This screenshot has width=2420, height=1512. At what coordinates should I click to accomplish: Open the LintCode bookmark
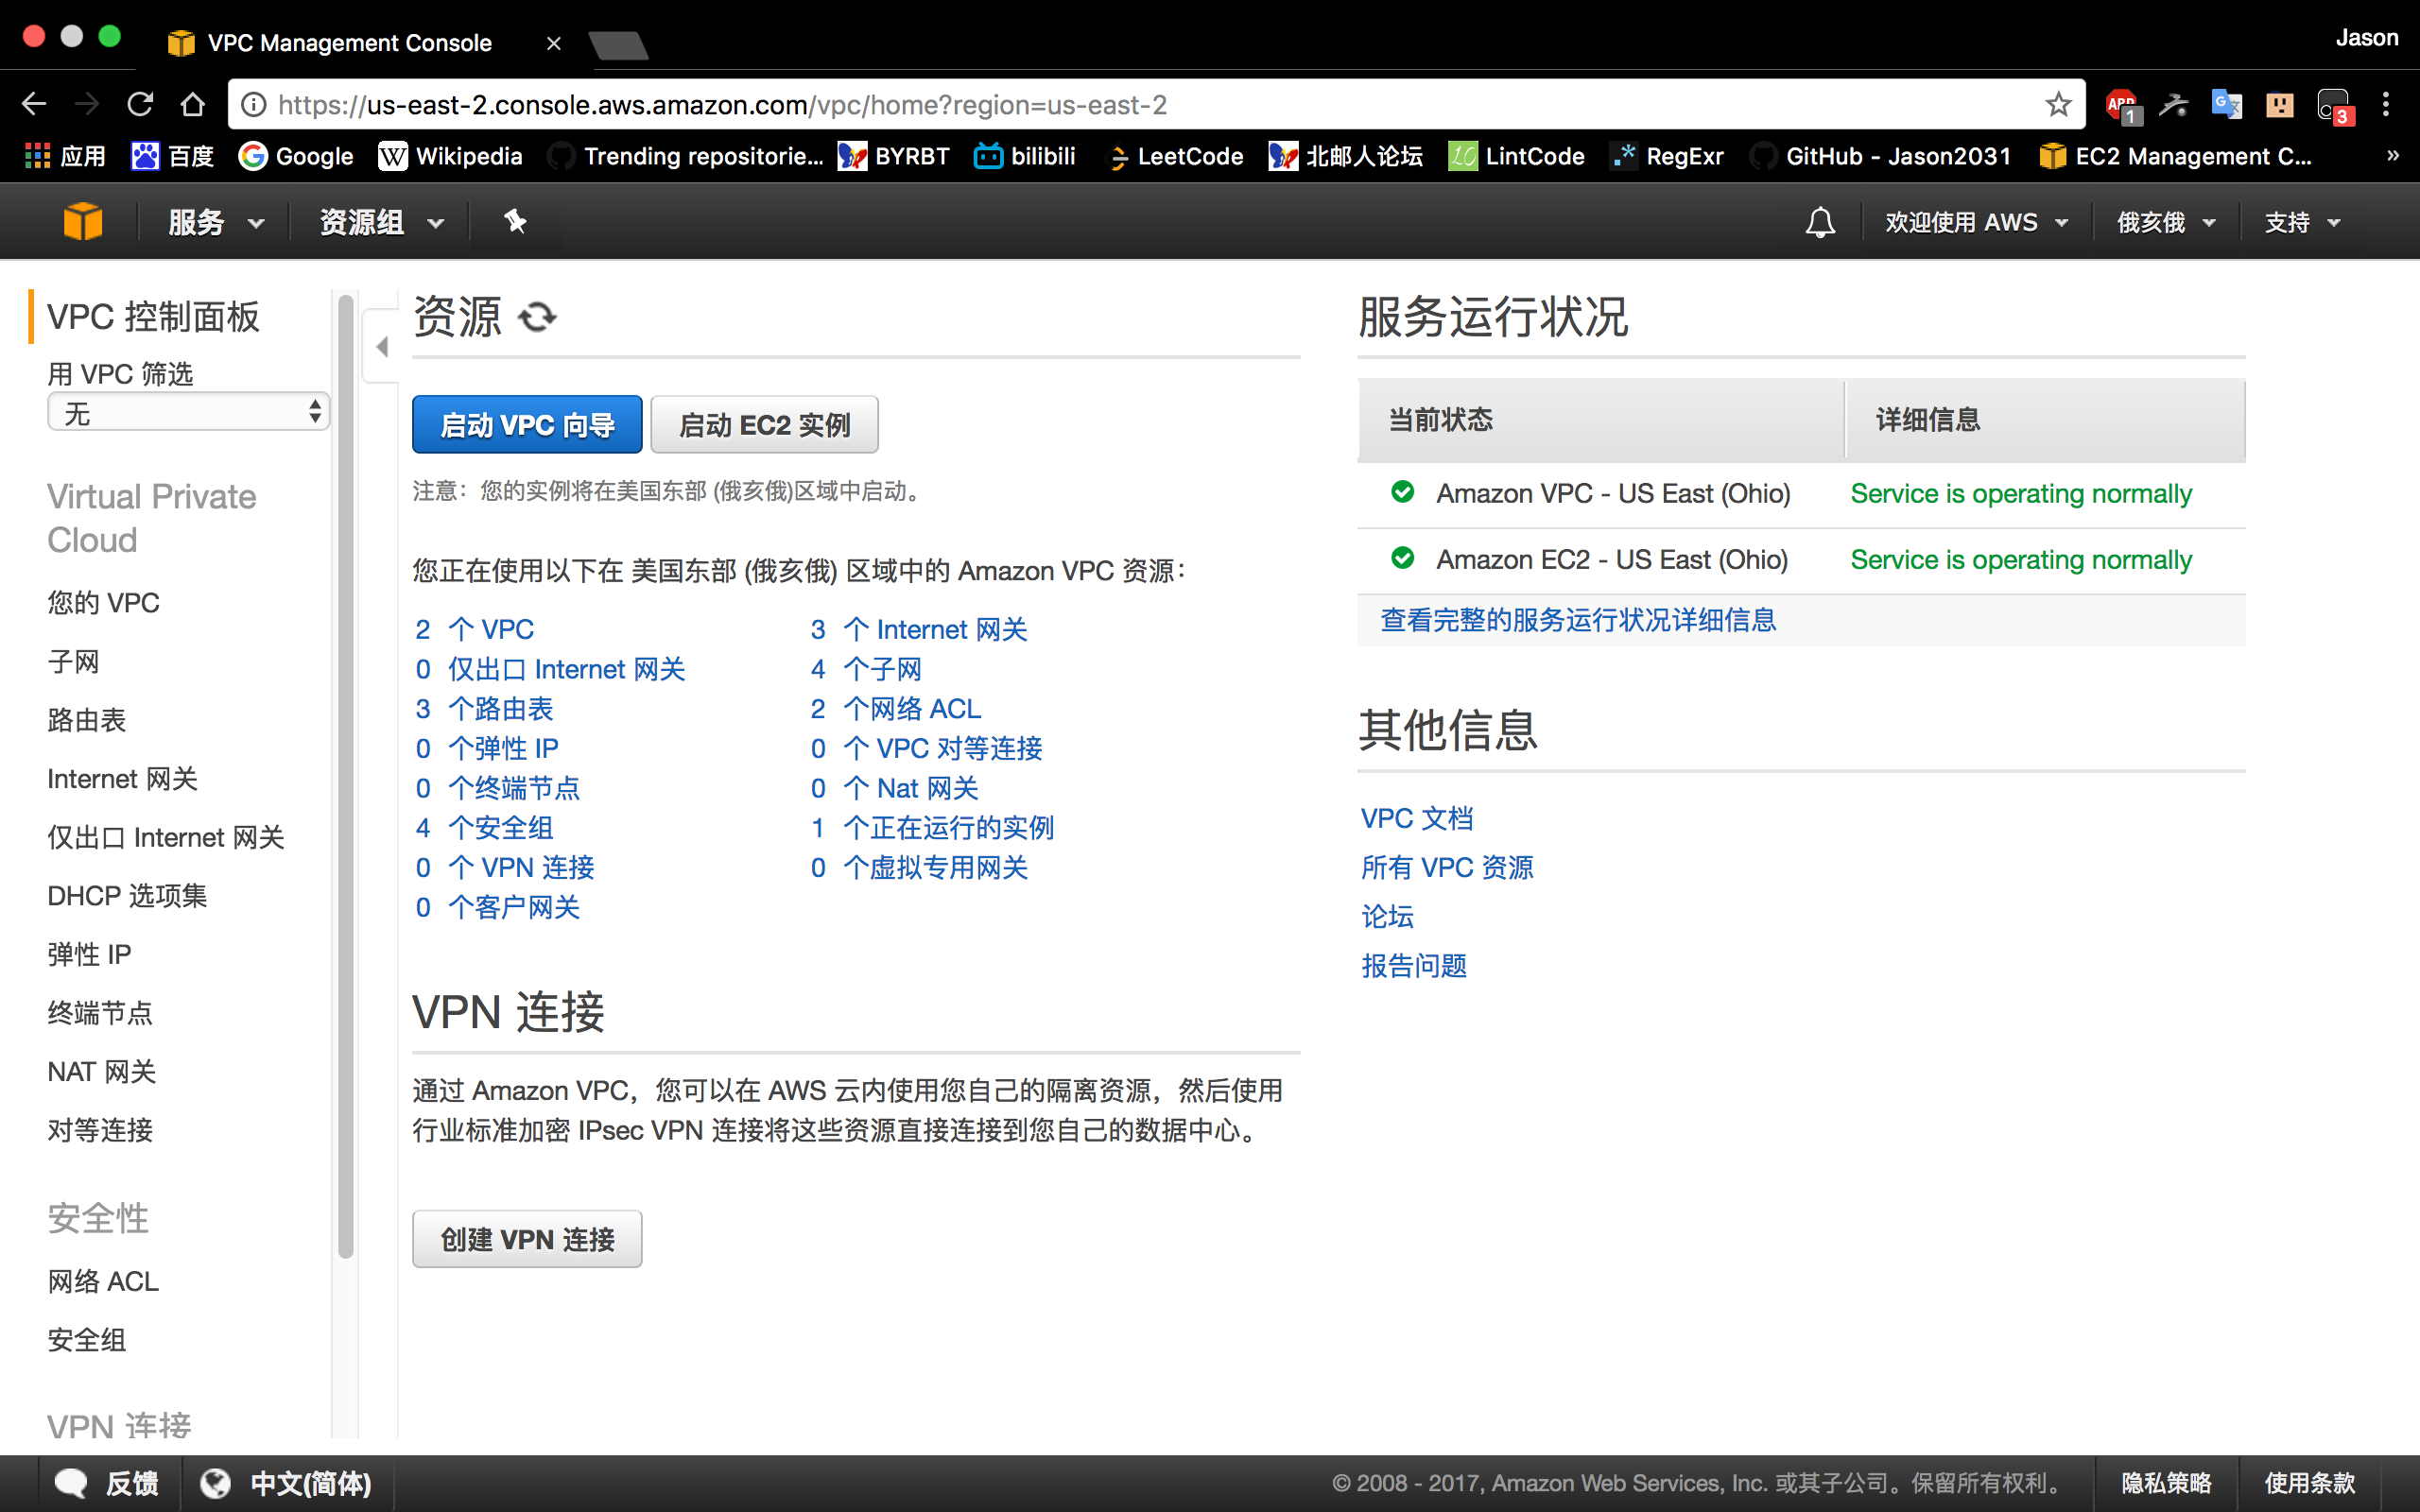click(1517, 156)
